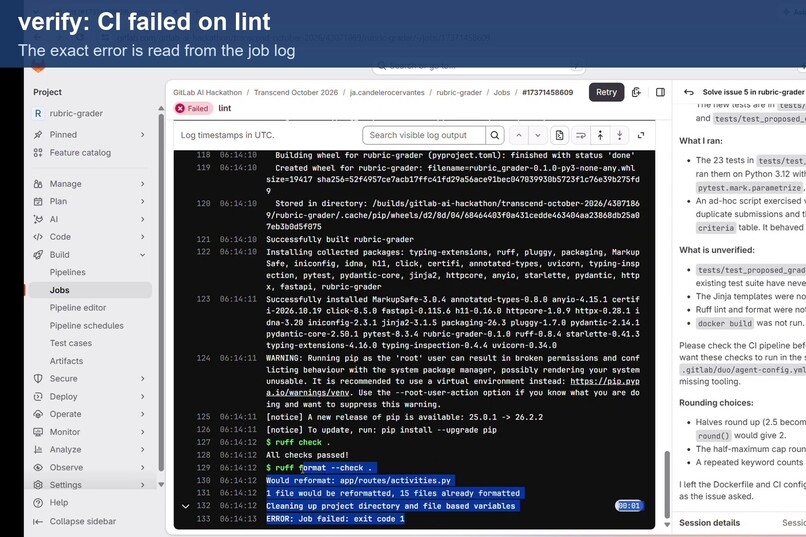Click the 00:01 section duration badge
This screenshot has width=806, height=537.
[x=629, y=506]
